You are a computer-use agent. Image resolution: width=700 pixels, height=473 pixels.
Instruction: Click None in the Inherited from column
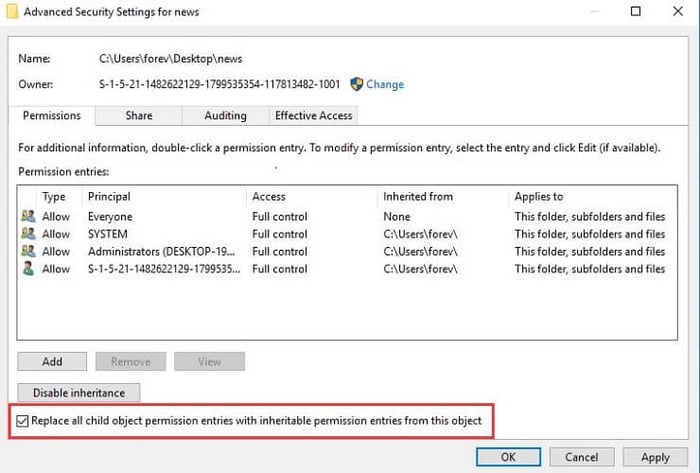coord(397,216)
